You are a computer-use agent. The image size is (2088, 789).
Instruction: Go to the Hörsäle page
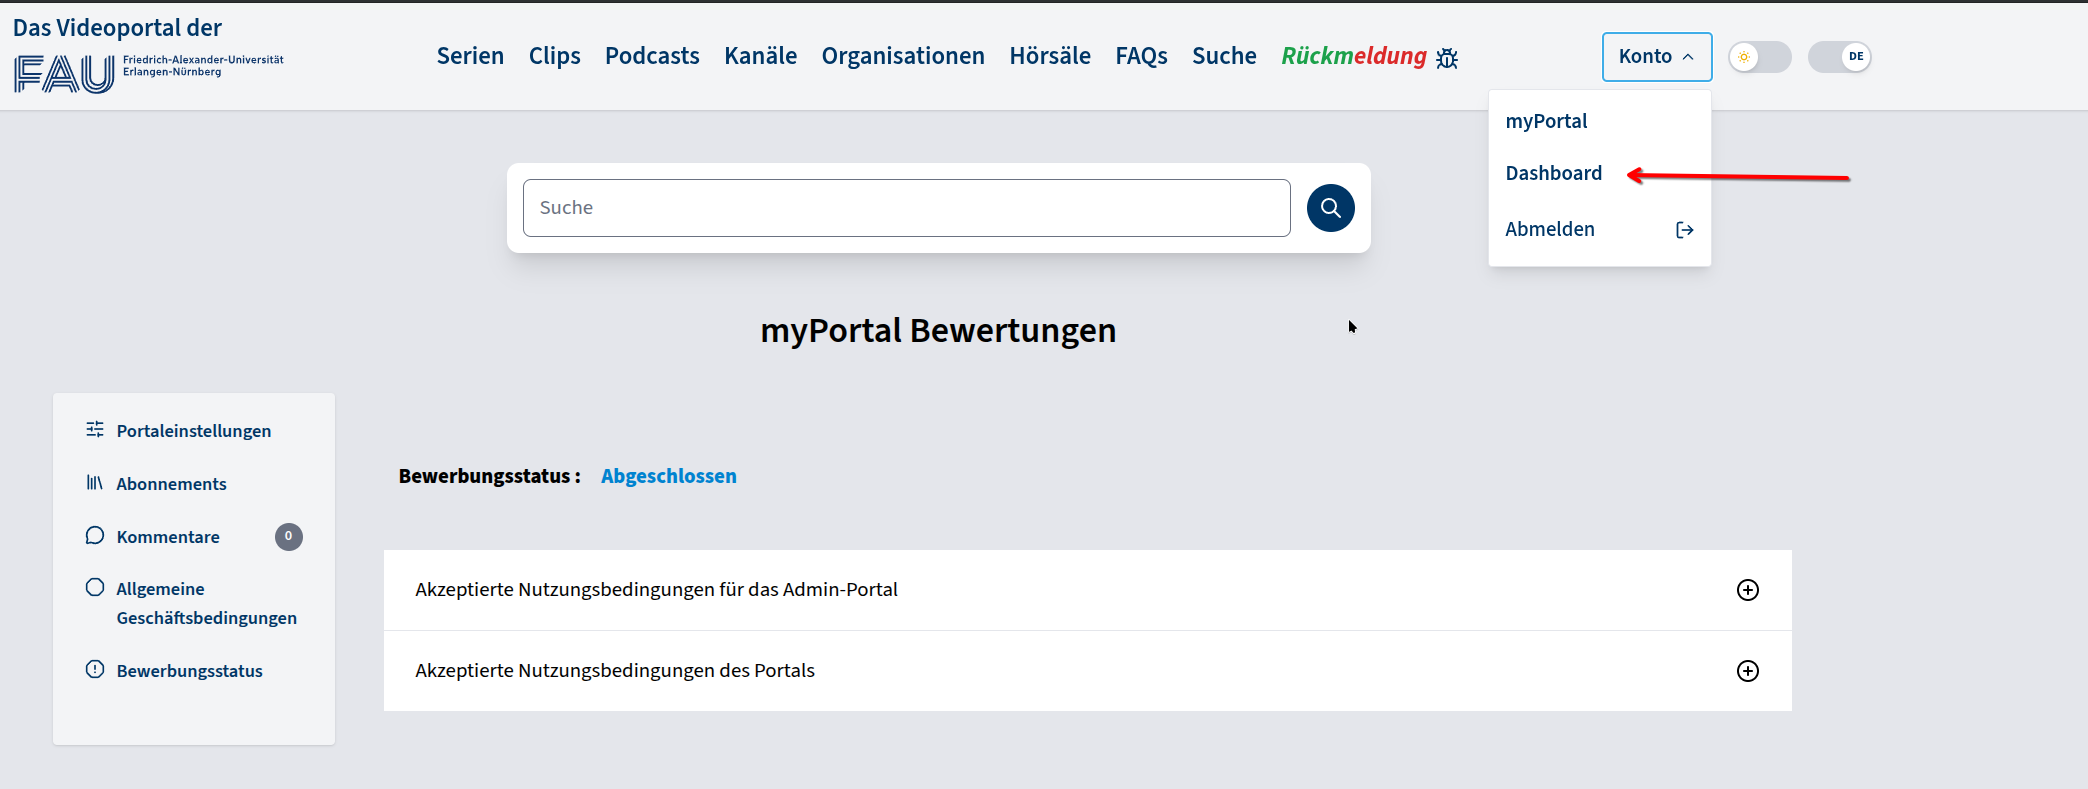tap(1049, 56)
